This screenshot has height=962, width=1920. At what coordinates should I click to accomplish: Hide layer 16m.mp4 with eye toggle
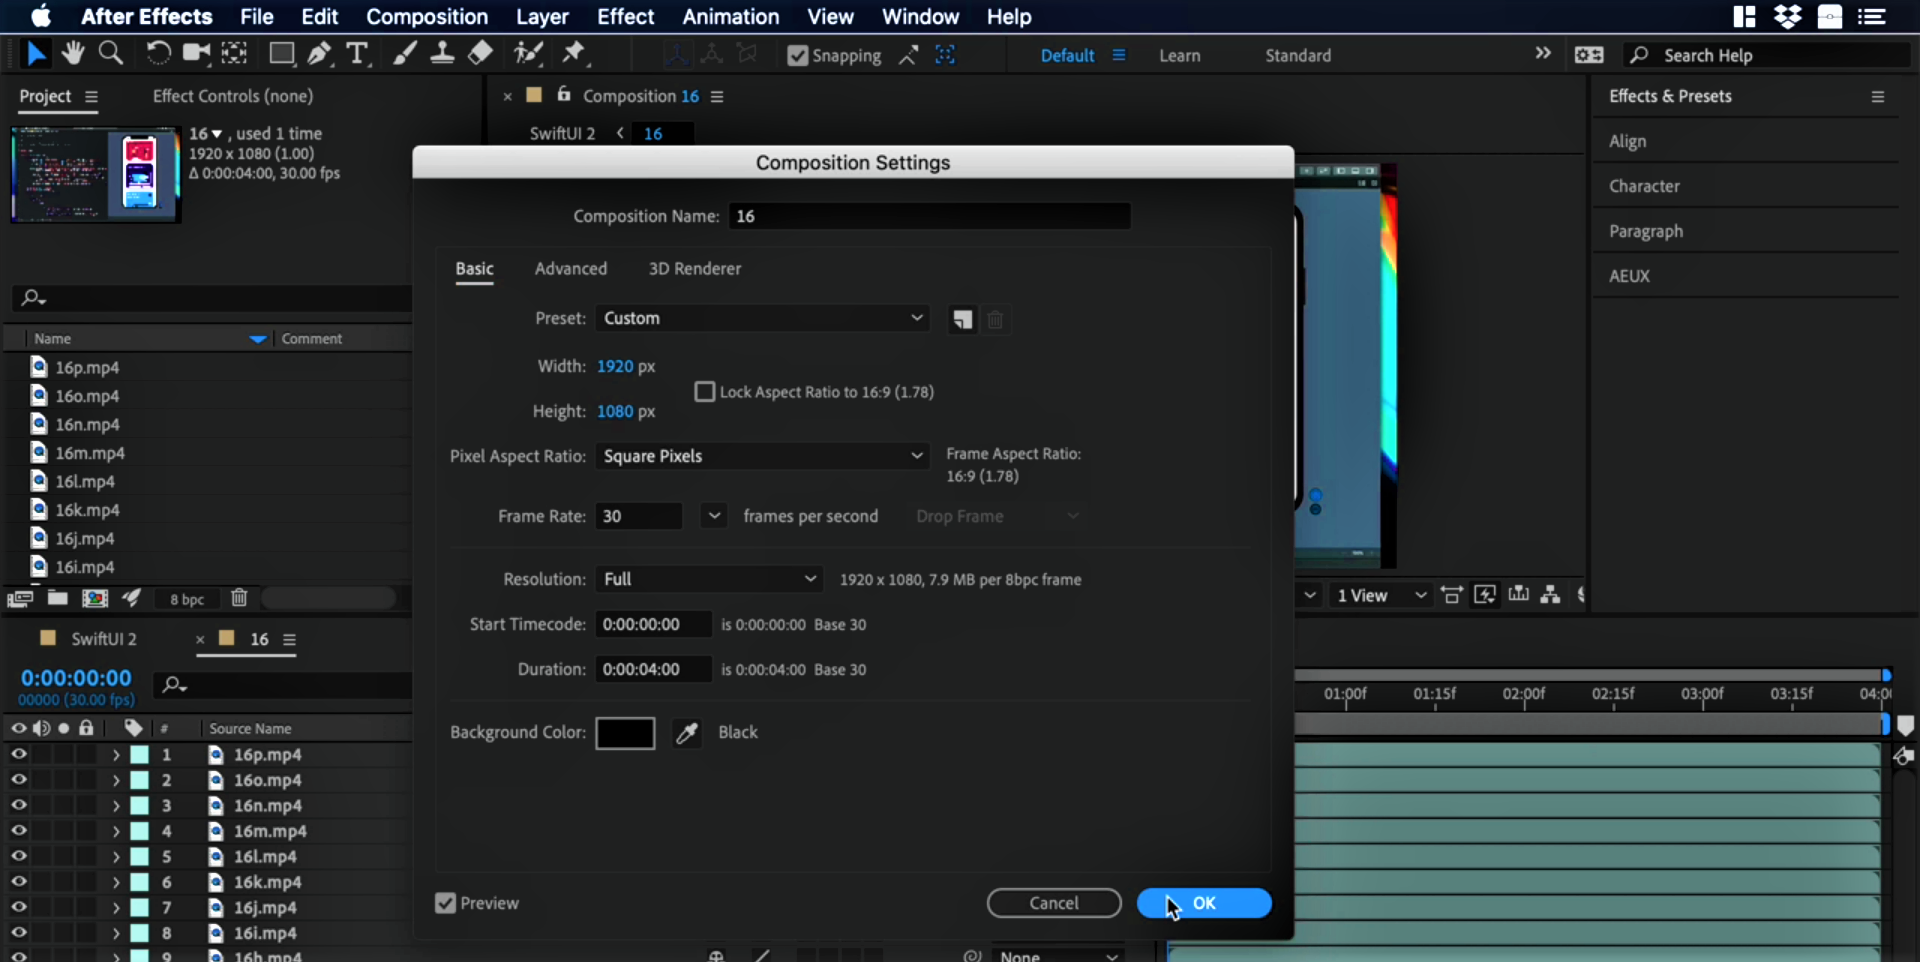[18, 831]
